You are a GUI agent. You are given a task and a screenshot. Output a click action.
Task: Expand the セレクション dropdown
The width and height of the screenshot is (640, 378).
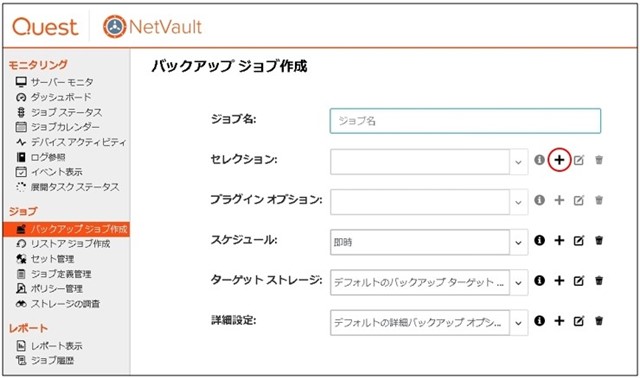pyautogui.click(x=518, y=162)
